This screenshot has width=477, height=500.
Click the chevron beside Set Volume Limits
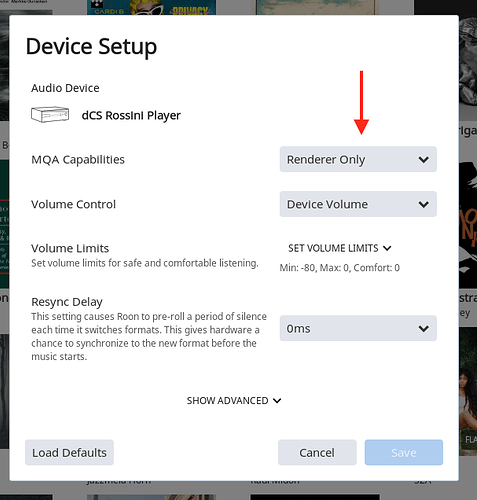coord(387,248)
